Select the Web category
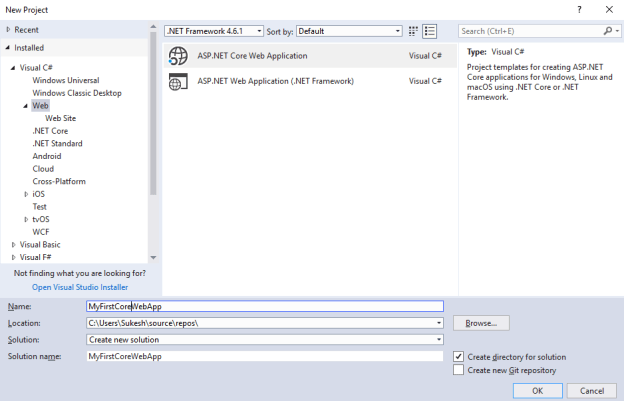 [x=40, y=106]
